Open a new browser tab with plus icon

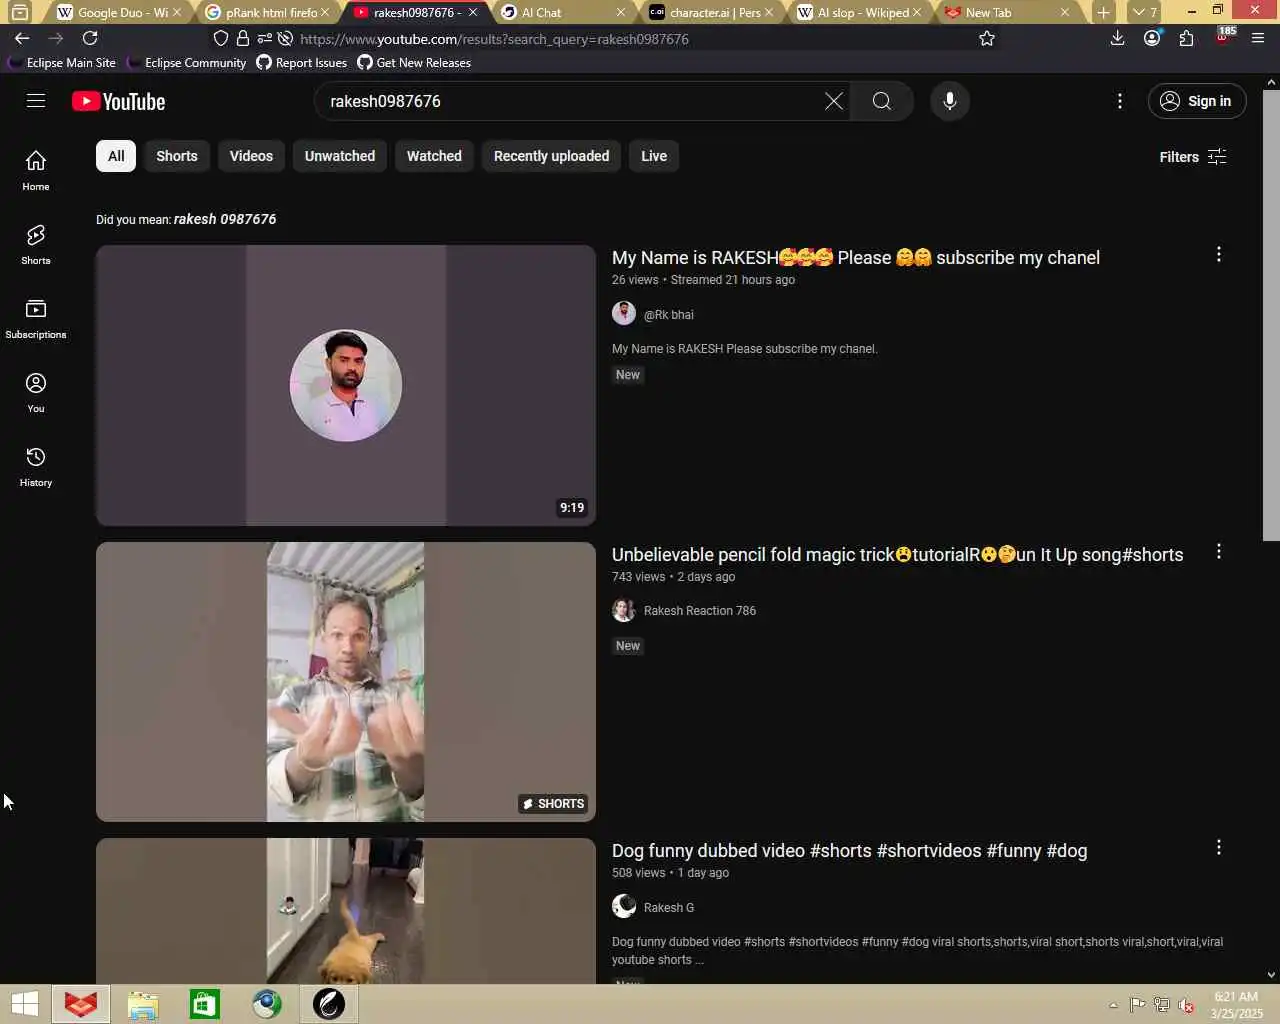point(1103,12)
